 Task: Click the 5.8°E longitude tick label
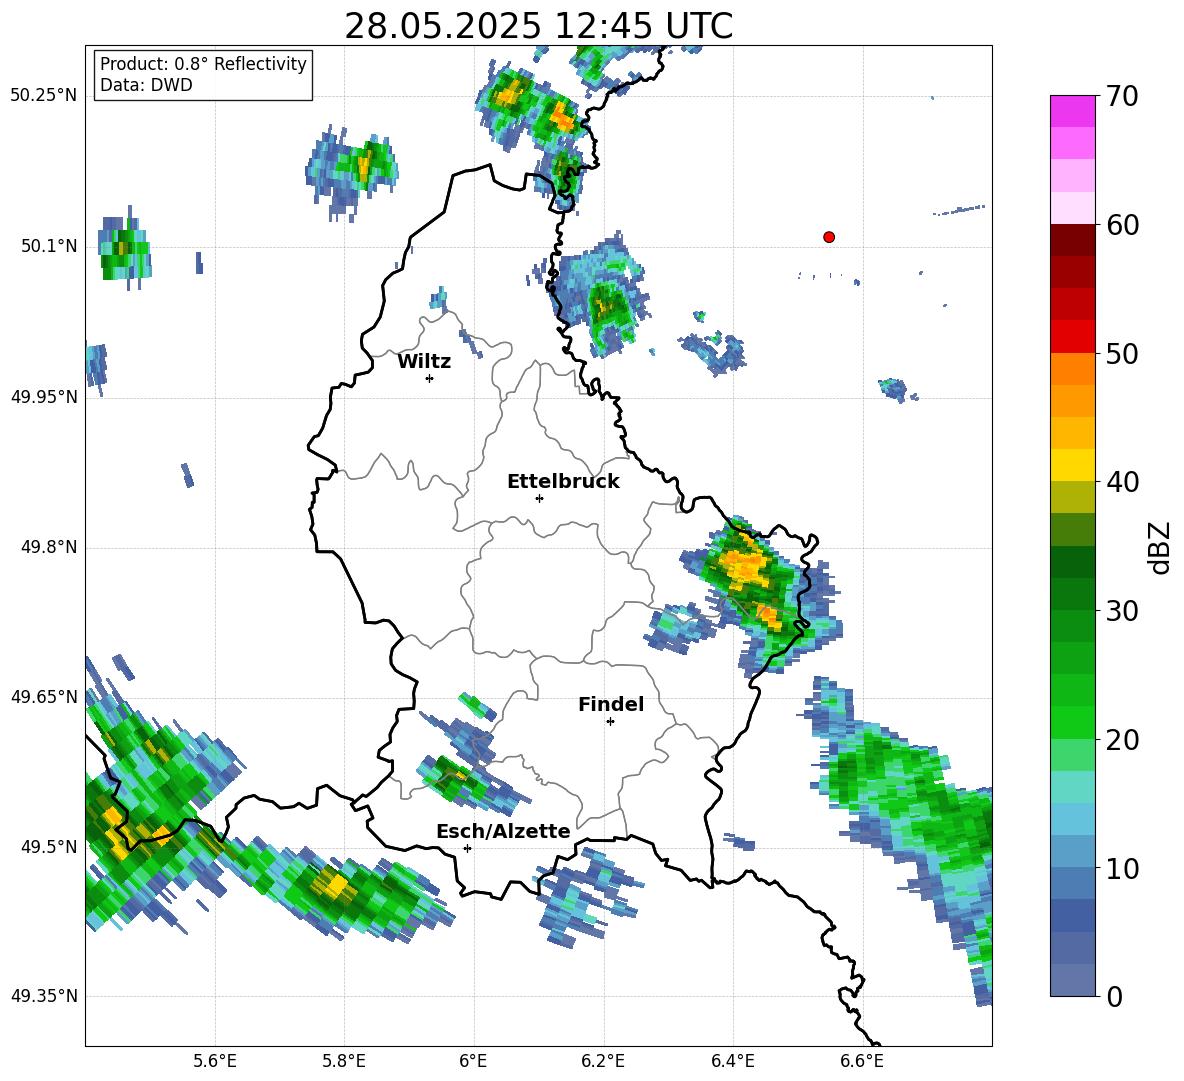[344, 1061]
